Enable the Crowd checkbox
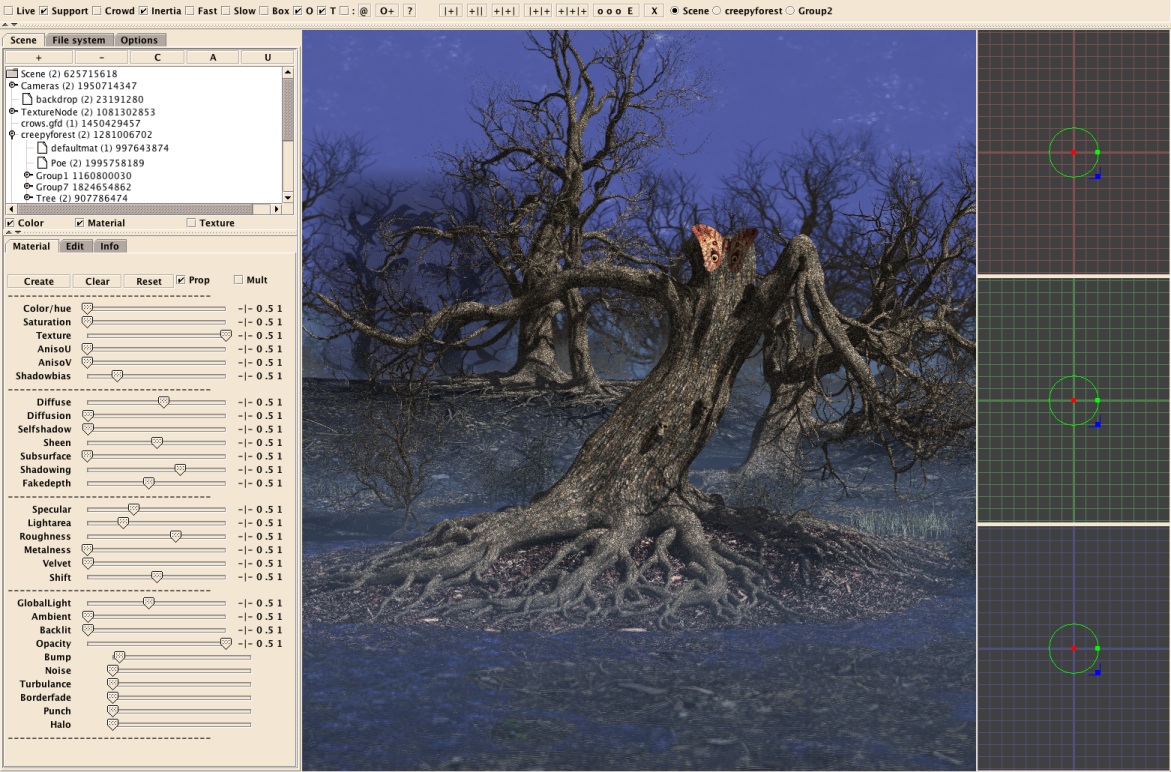 [x=96, y=10]
